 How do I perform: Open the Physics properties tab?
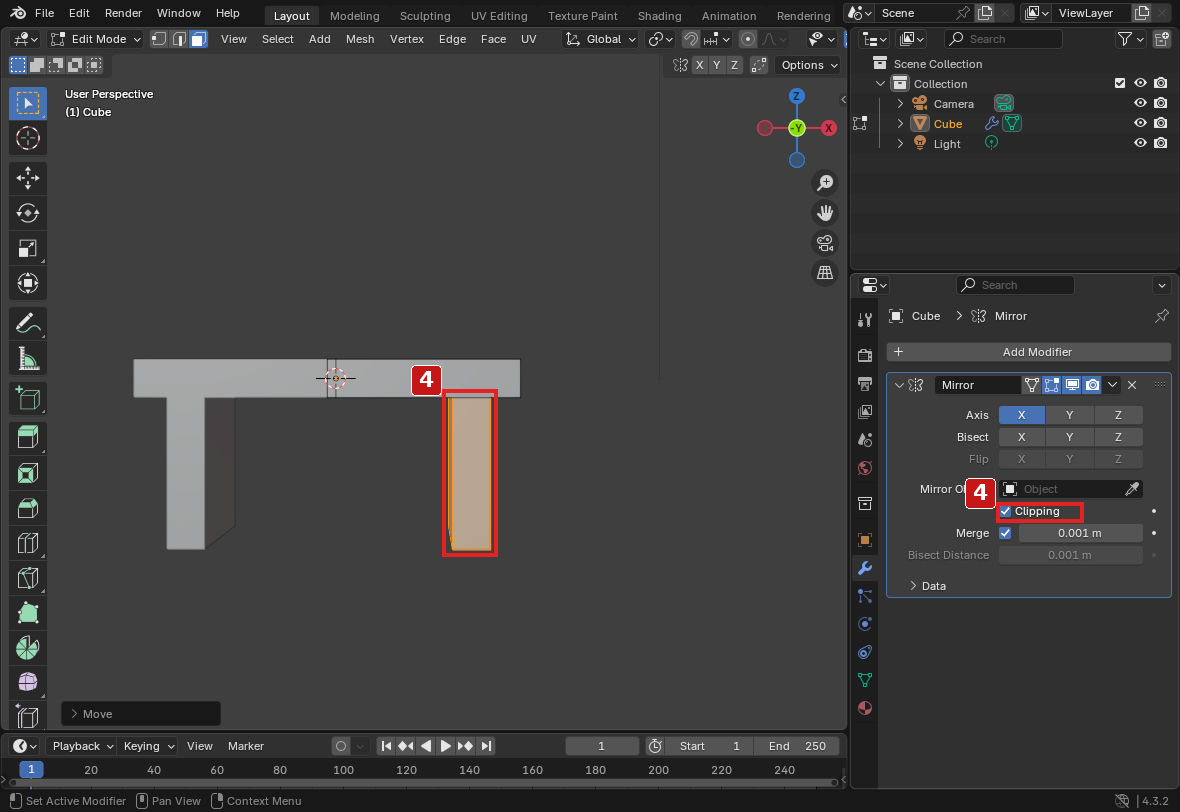point(865,624)
